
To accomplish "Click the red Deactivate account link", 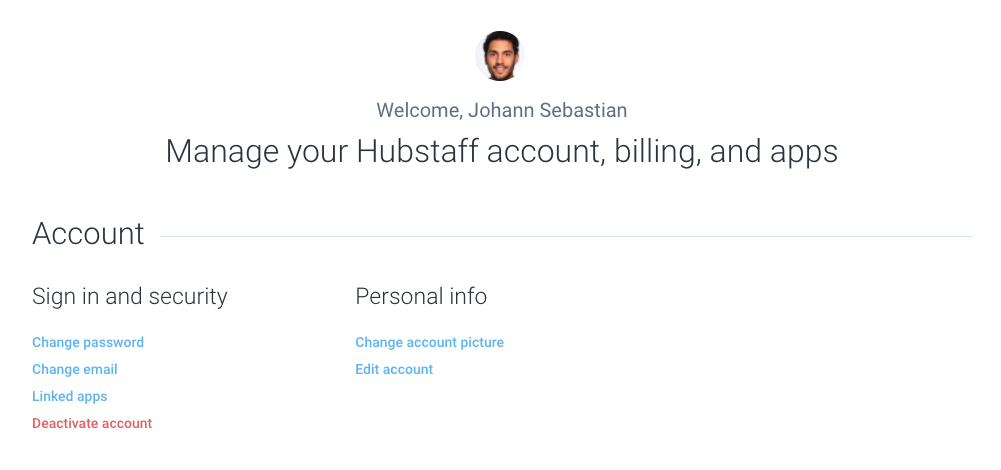I will (92, 423).
